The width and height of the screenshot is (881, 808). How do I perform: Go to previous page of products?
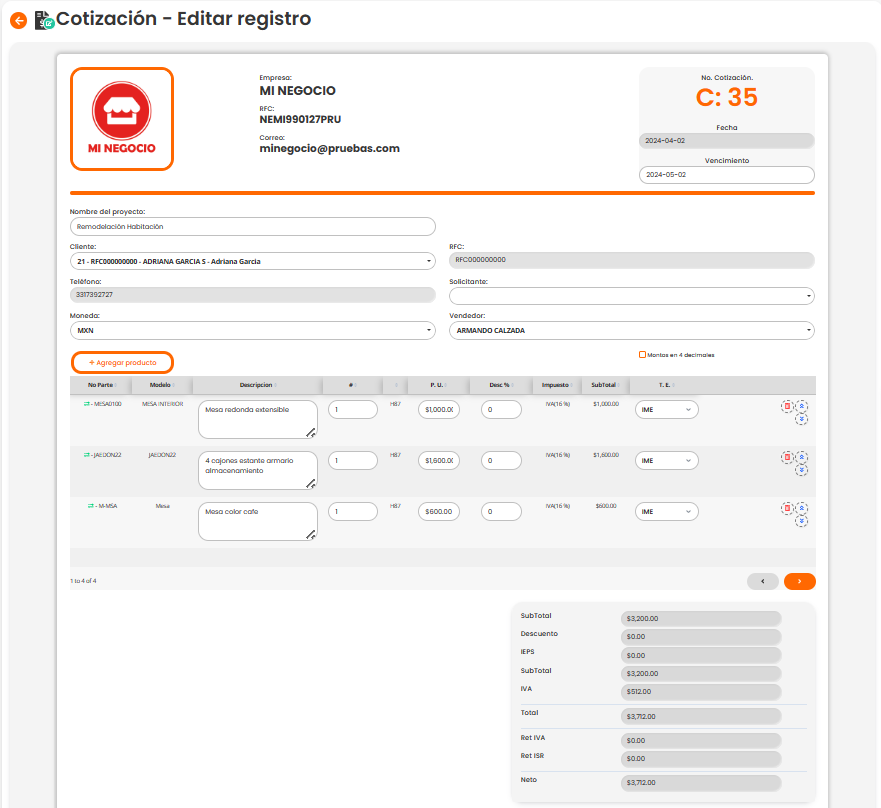click(x=762, y=580)
